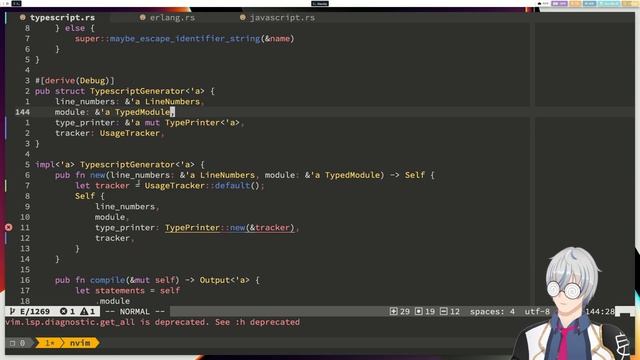Click '#[derive(Debug)]' attribute line
Screen dimensions: 640x360
(x=75, y=80)
